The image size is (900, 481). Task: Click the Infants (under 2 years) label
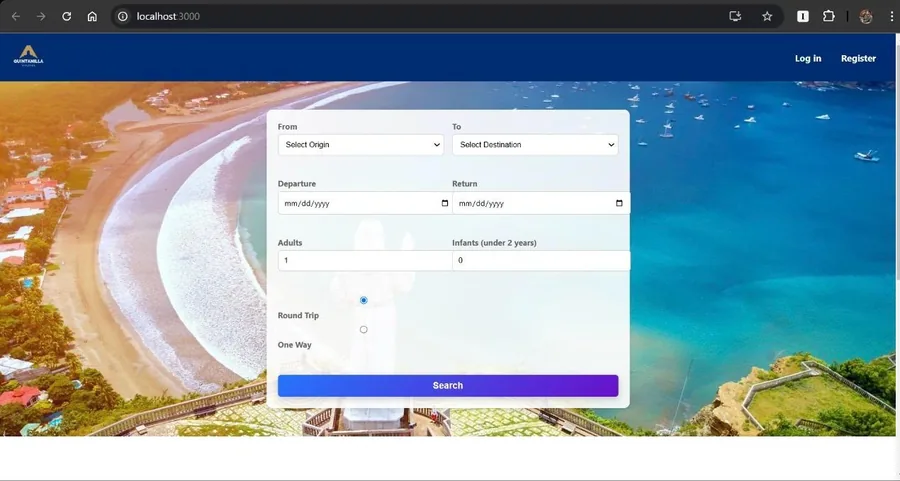point(494,243)
